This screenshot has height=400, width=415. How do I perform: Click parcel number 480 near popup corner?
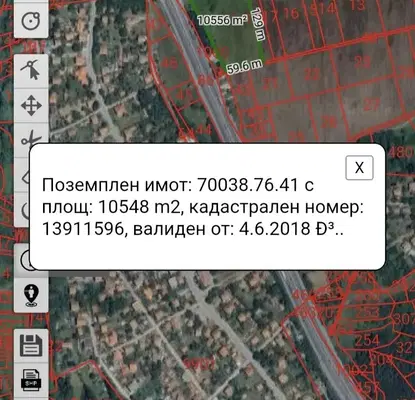pos(401,152)
